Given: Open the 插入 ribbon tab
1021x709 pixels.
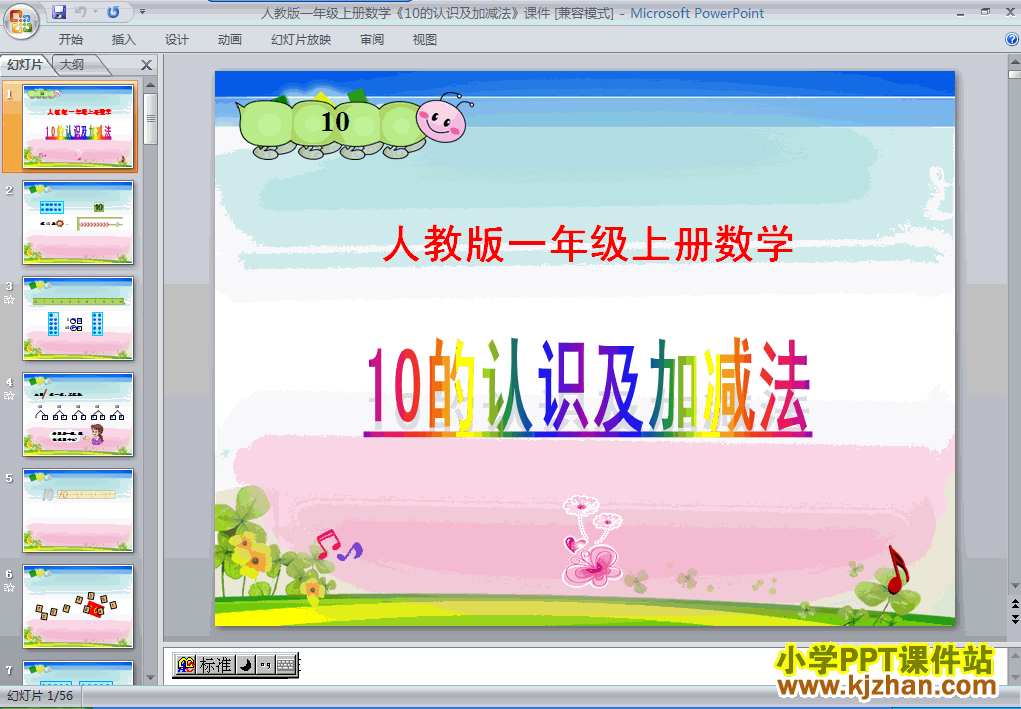Looking at the screenshot, I should (x=124, y=40).
